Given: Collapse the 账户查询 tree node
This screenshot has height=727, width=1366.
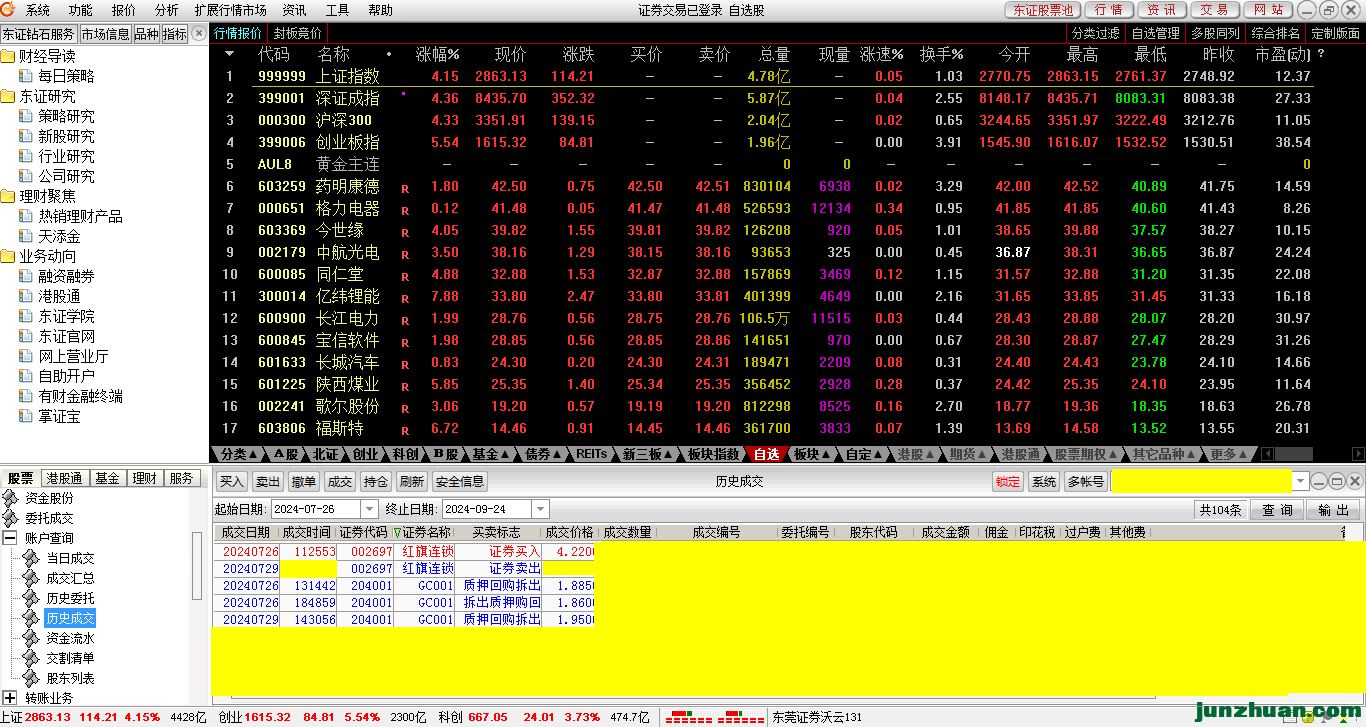Looking at the screenshot, I should (x=10, y=538).
